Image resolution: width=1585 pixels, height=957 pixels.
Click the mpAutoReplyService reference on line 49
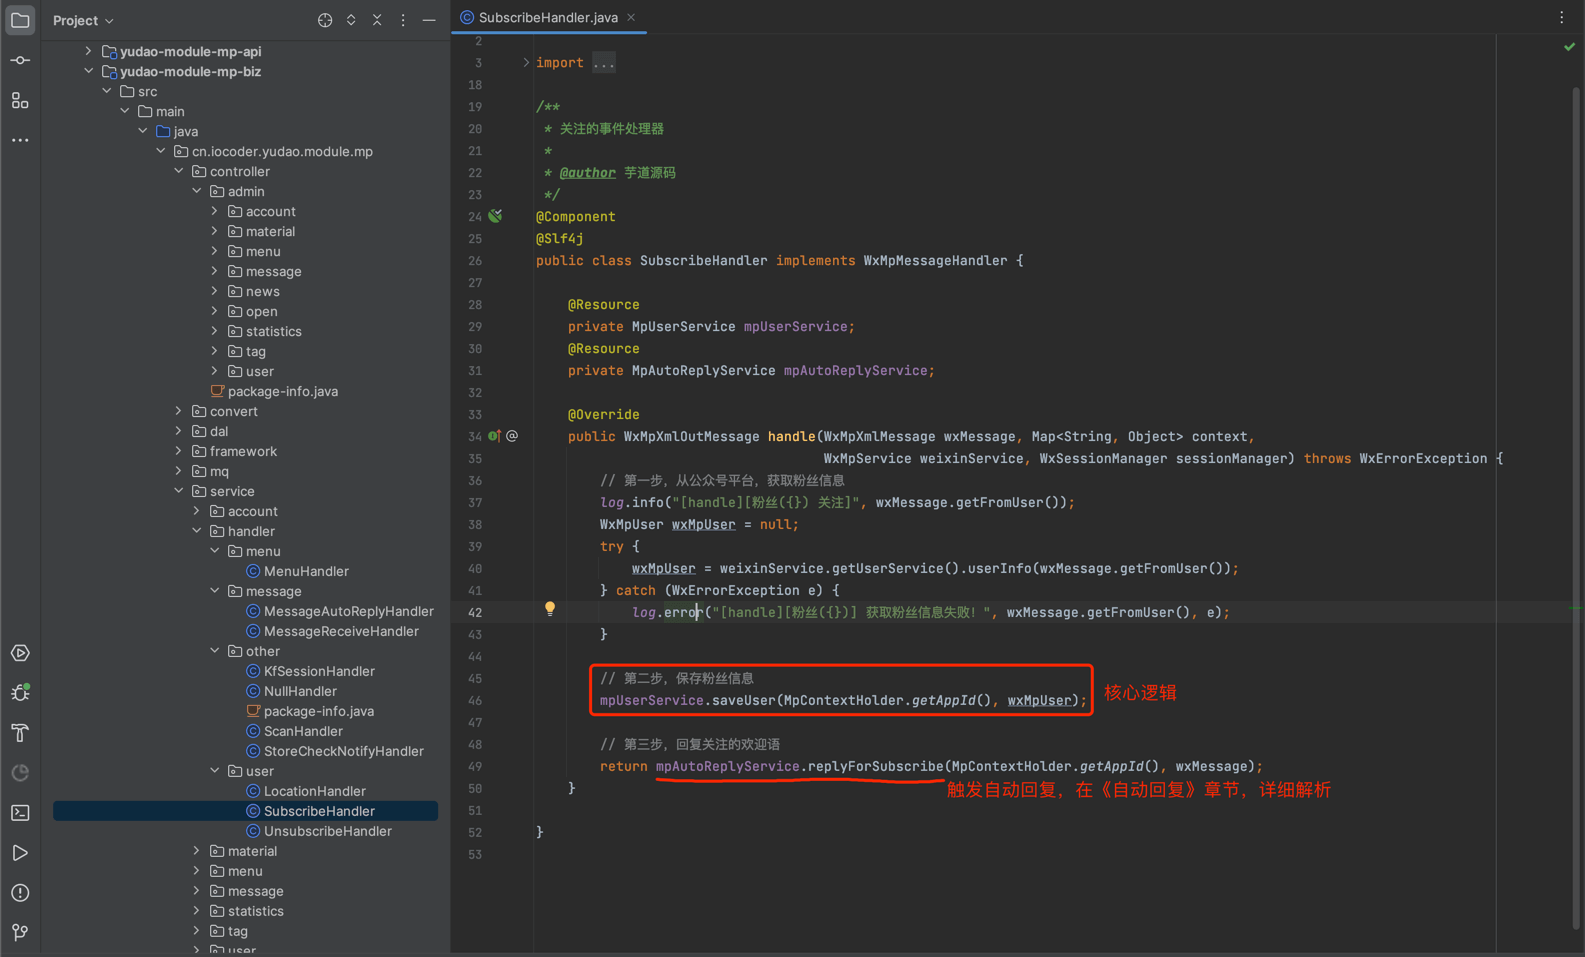click(x=727, y=766)
